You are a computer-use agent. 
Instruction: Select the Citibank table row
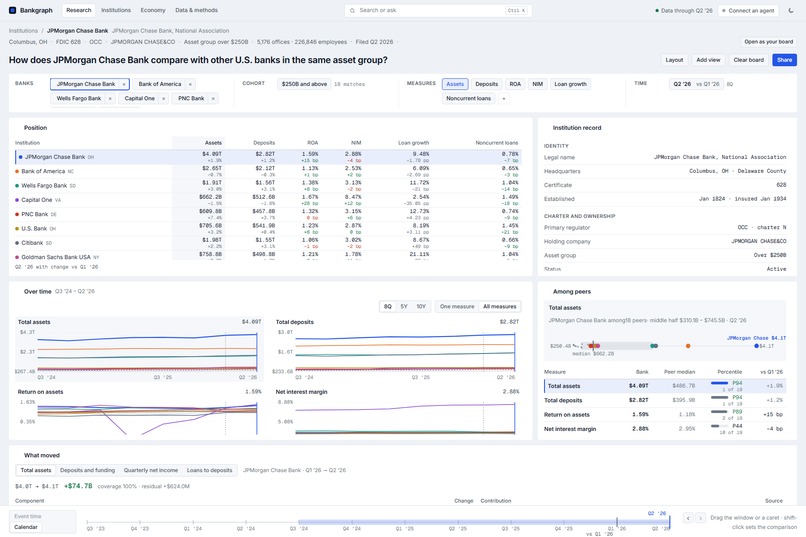268,243
